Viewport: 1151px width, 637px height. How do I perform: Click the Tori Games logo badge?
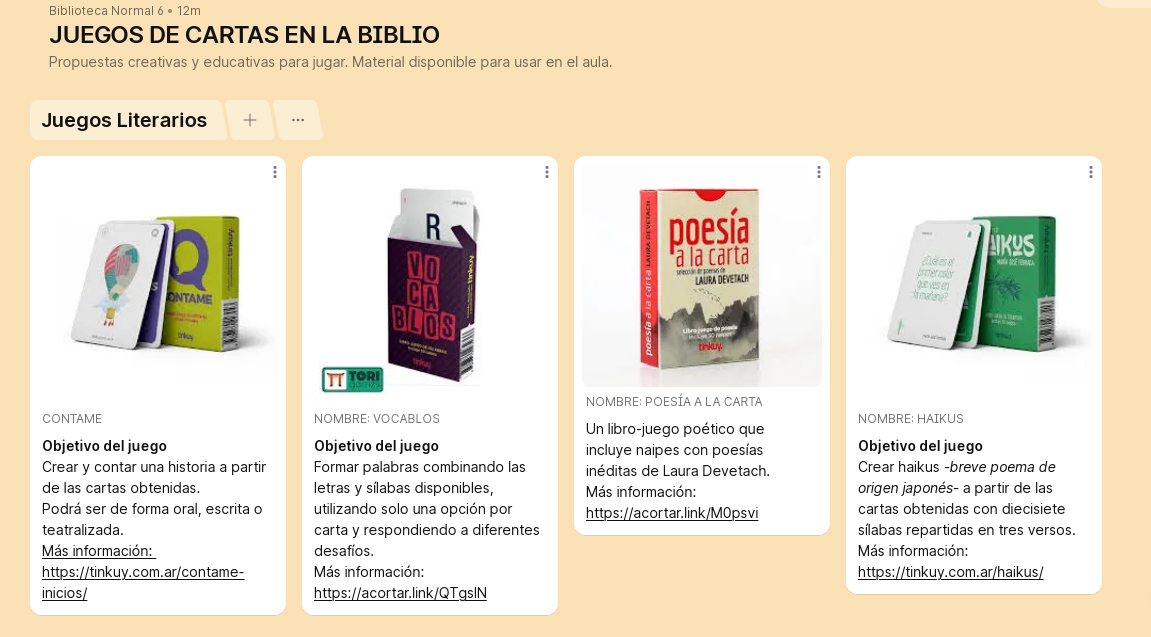click(x=352, y=379)
